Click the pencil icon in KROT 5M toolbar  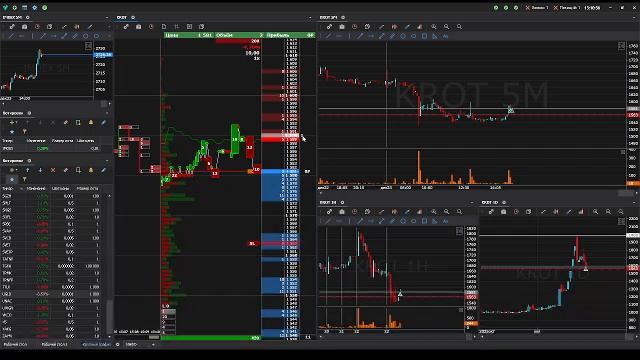click(x=407, y=27)
